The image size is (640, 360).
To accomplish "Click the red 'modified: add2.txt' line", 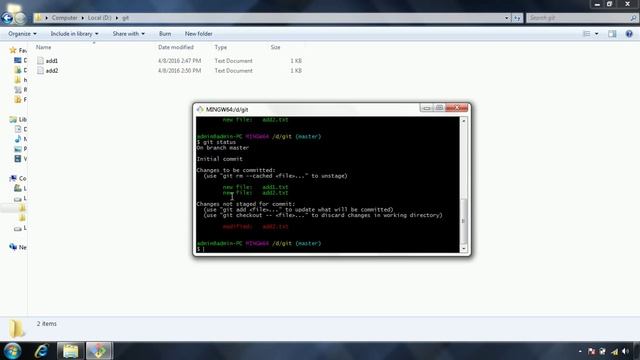I will click(256, 227).
